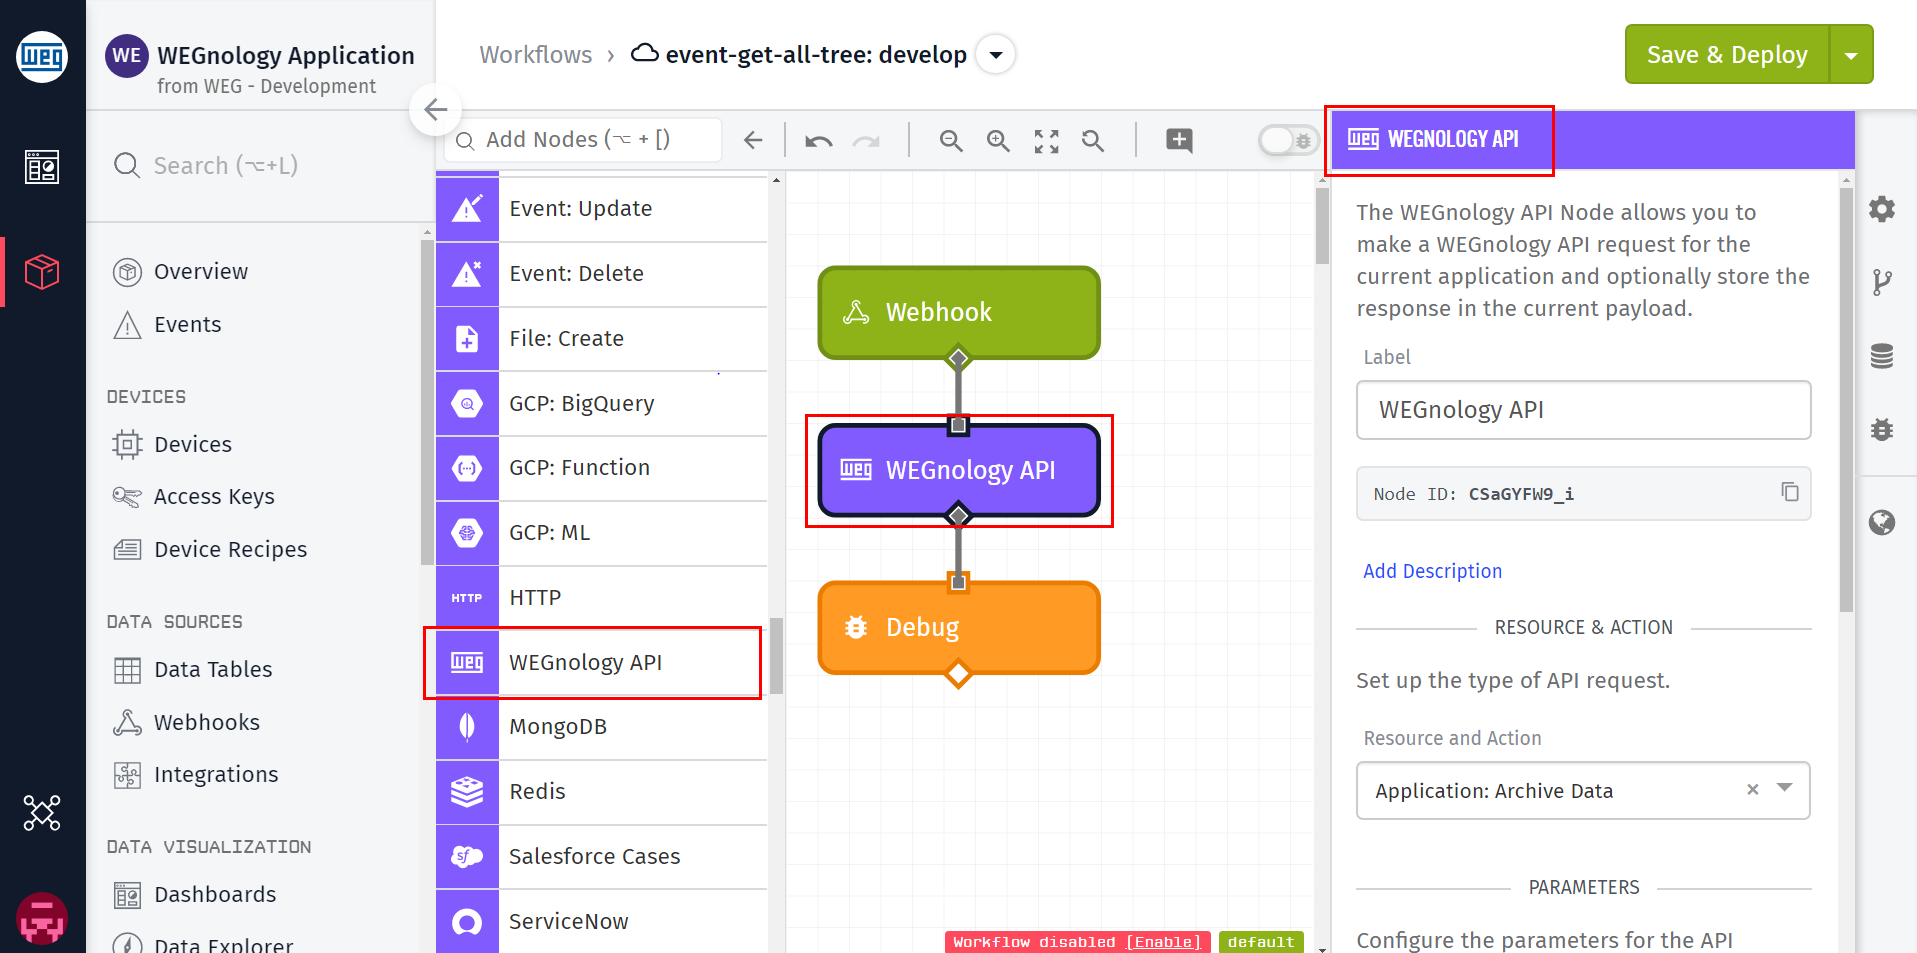
Task: Choose GCP: BigQuery node from palette
Action: 601,403
